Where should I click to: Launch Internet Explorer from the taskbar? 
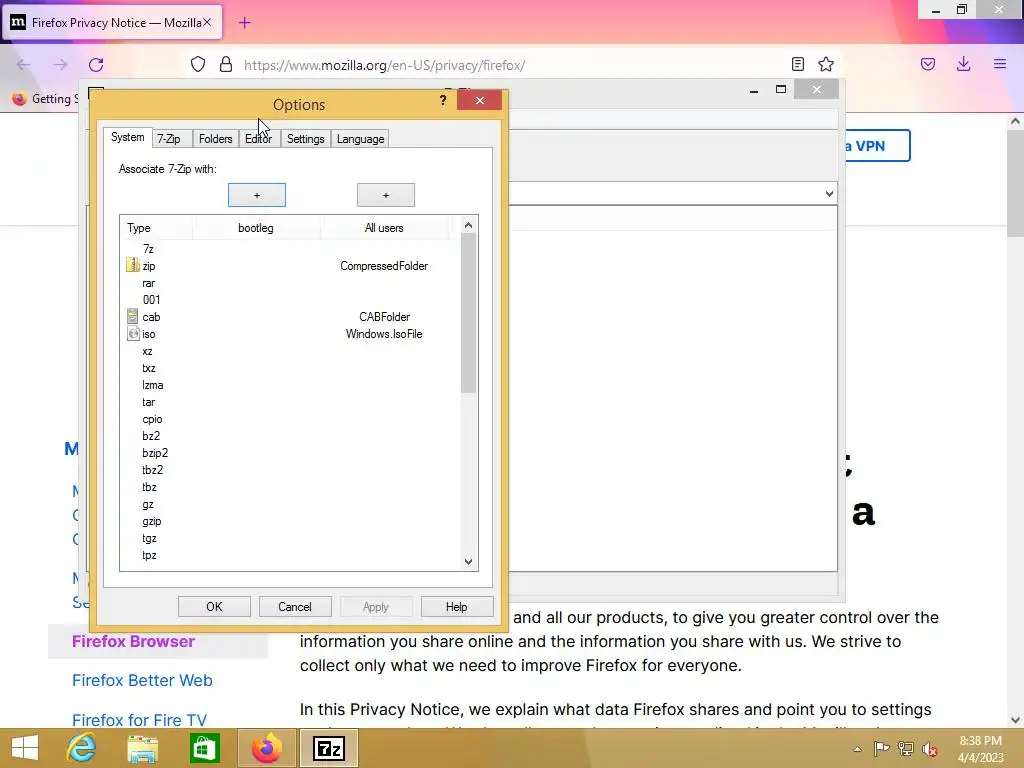[82, 748]
